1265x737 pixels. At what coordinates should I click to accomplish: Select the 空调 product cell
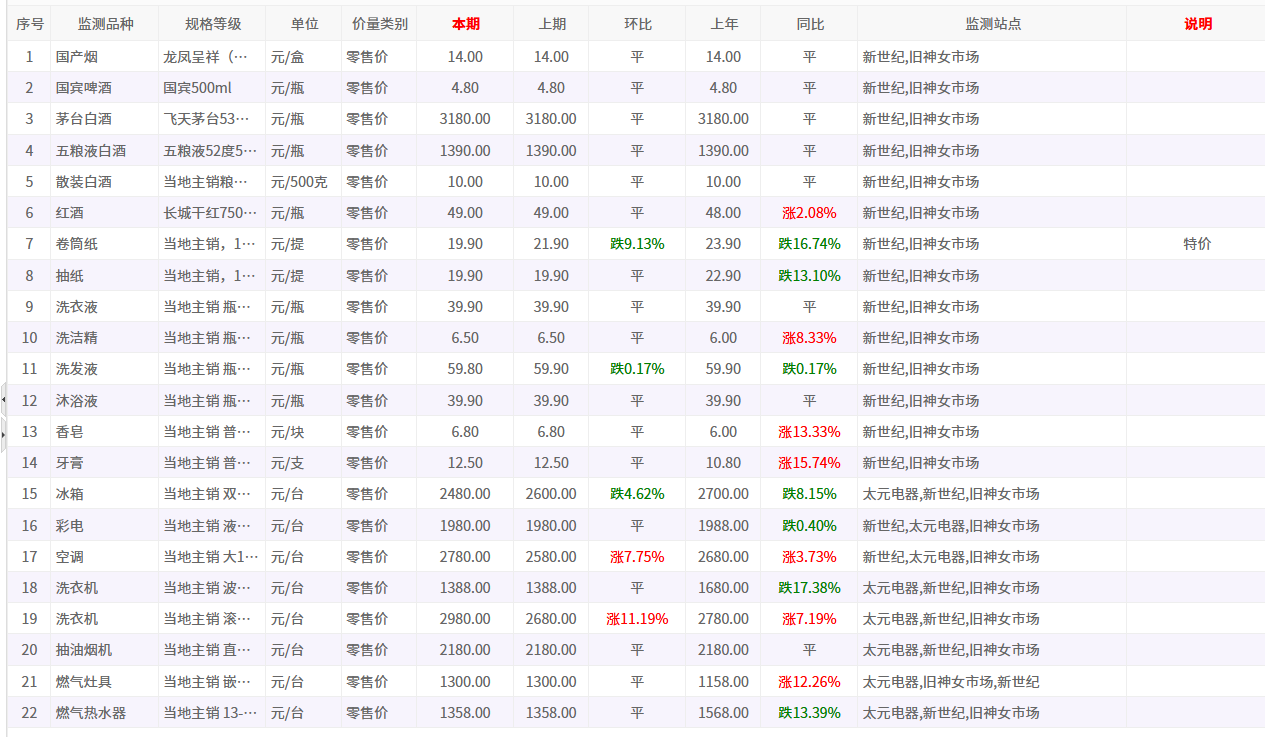coord(104,557)
